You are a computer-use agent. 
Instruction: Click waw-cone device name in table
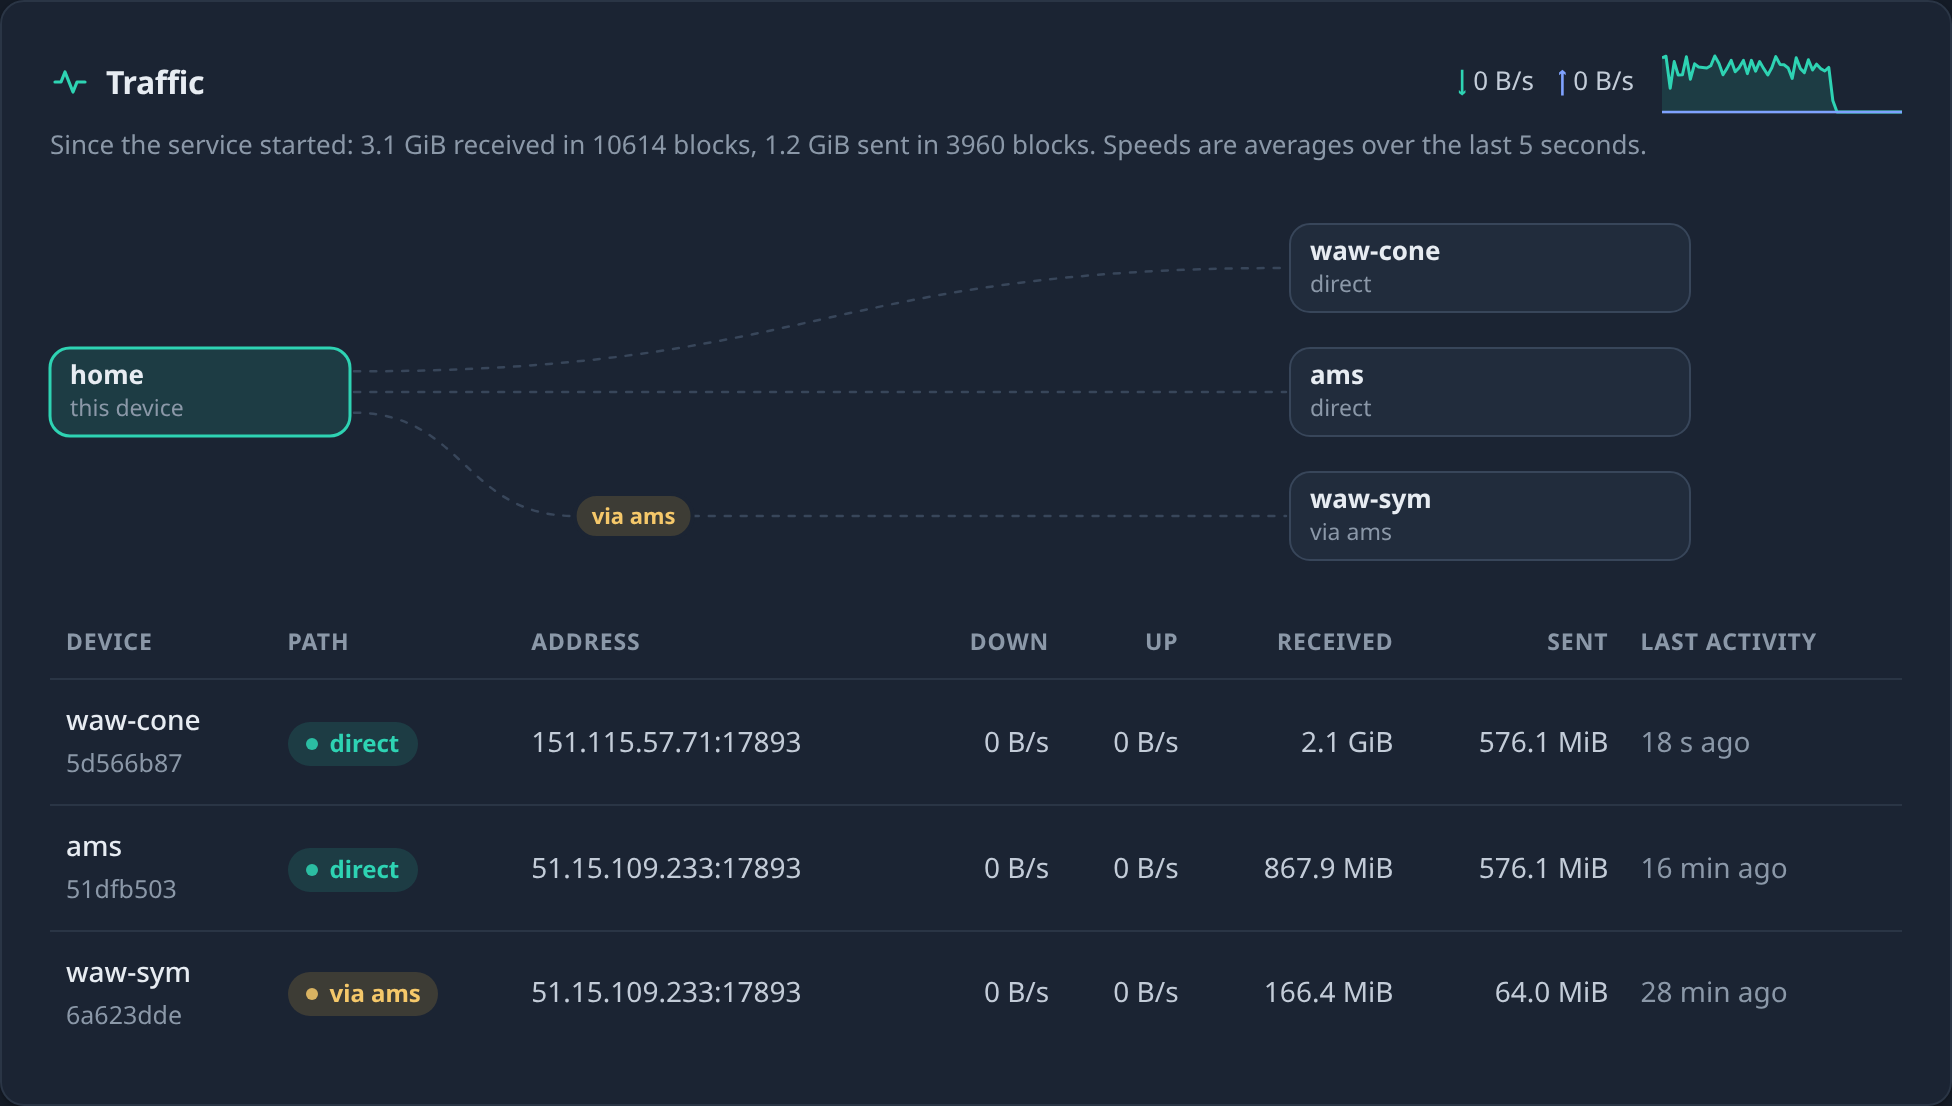coord(133,720)
